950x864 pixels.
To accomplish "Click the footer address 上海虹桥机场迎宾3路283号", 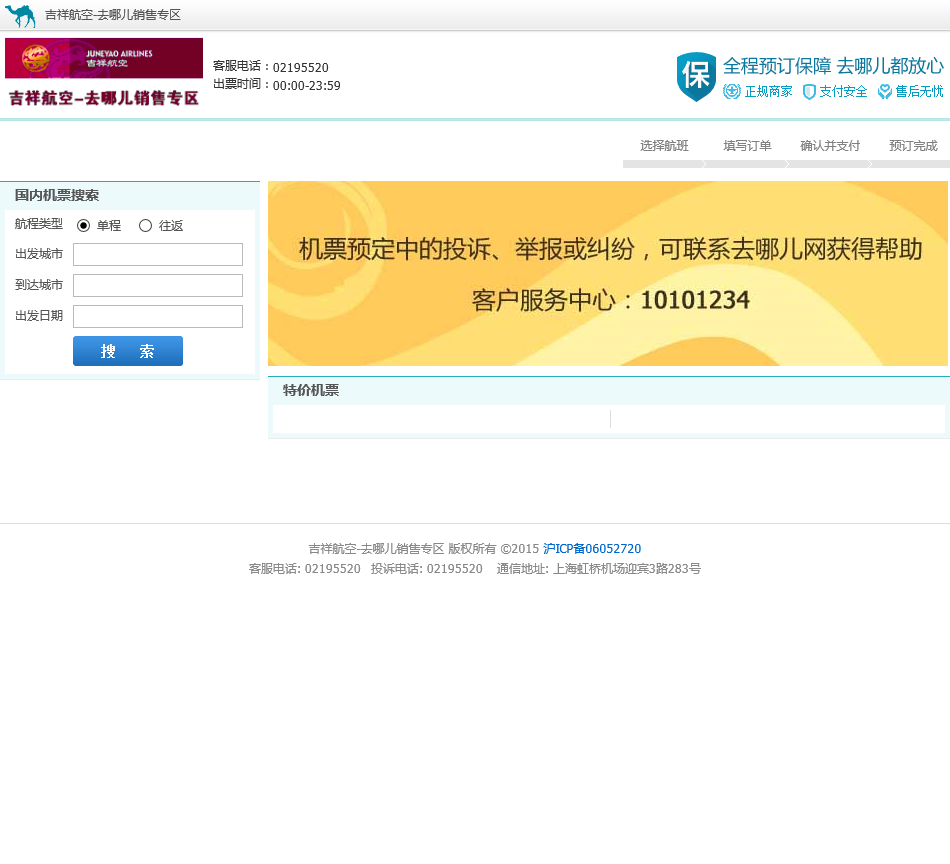I will [626, 569].
